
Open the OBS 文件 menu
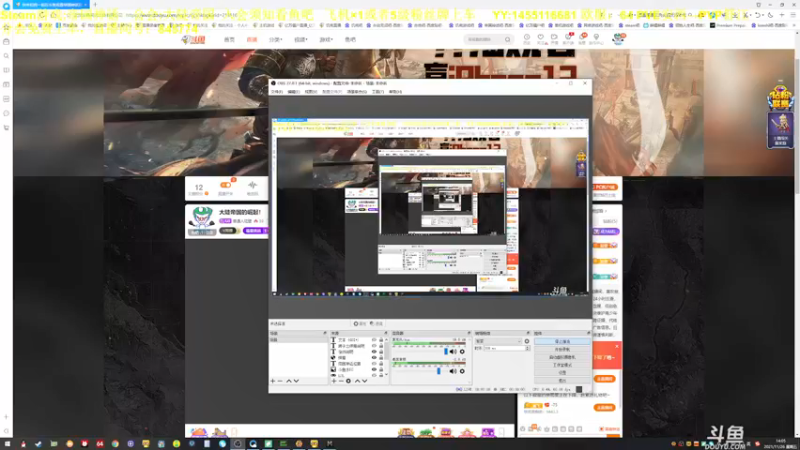(x=277, y=92)
